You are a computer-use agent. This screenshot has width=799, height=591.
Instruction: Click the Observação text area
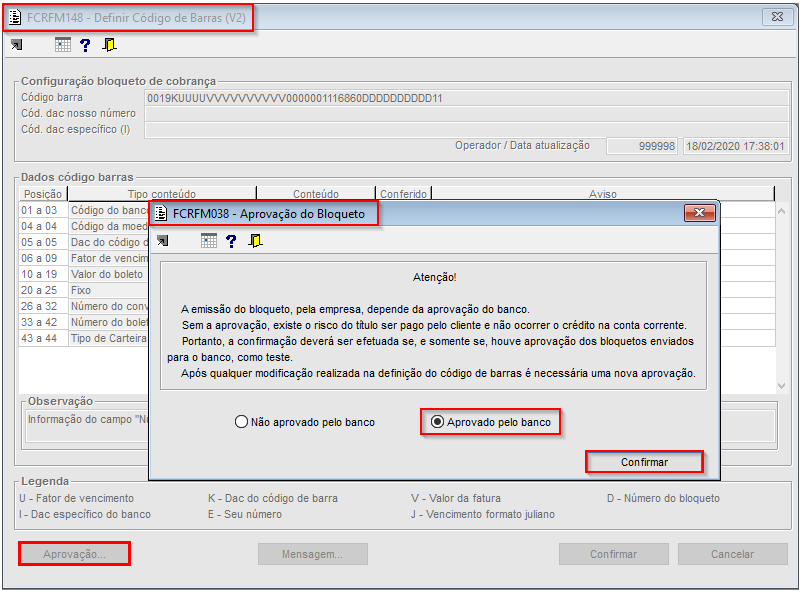[x=87, y=426]
